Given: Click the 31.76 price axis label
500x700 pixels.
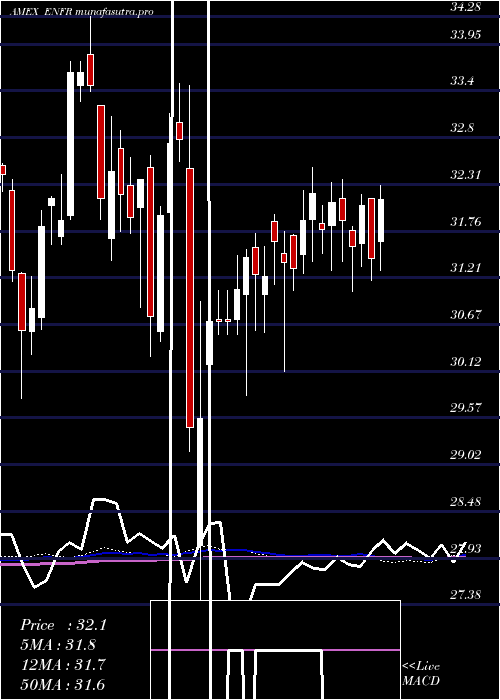Looking at the screenshot, I should [465, 221].
